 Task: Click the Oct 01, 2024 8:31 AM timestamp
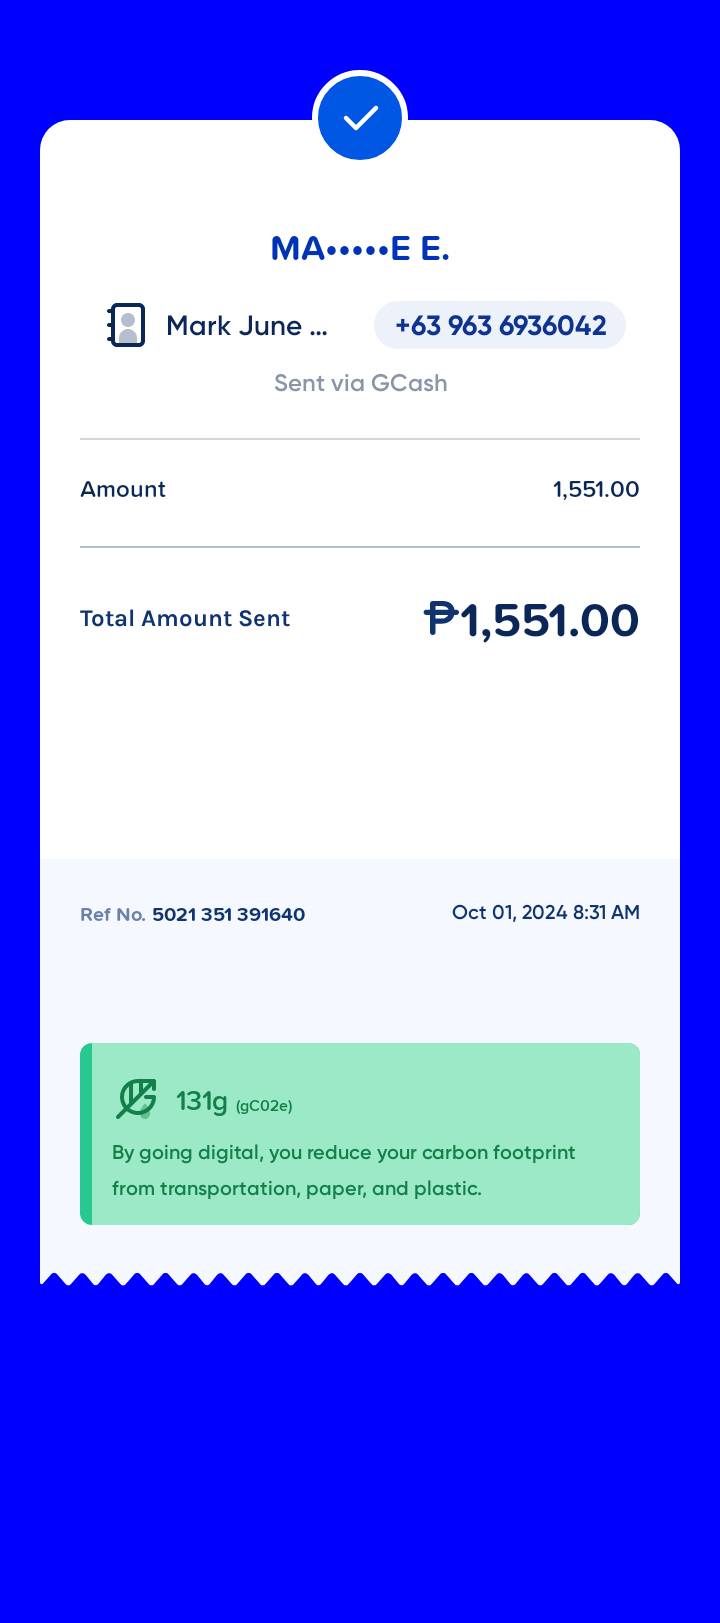click(545, 912)
